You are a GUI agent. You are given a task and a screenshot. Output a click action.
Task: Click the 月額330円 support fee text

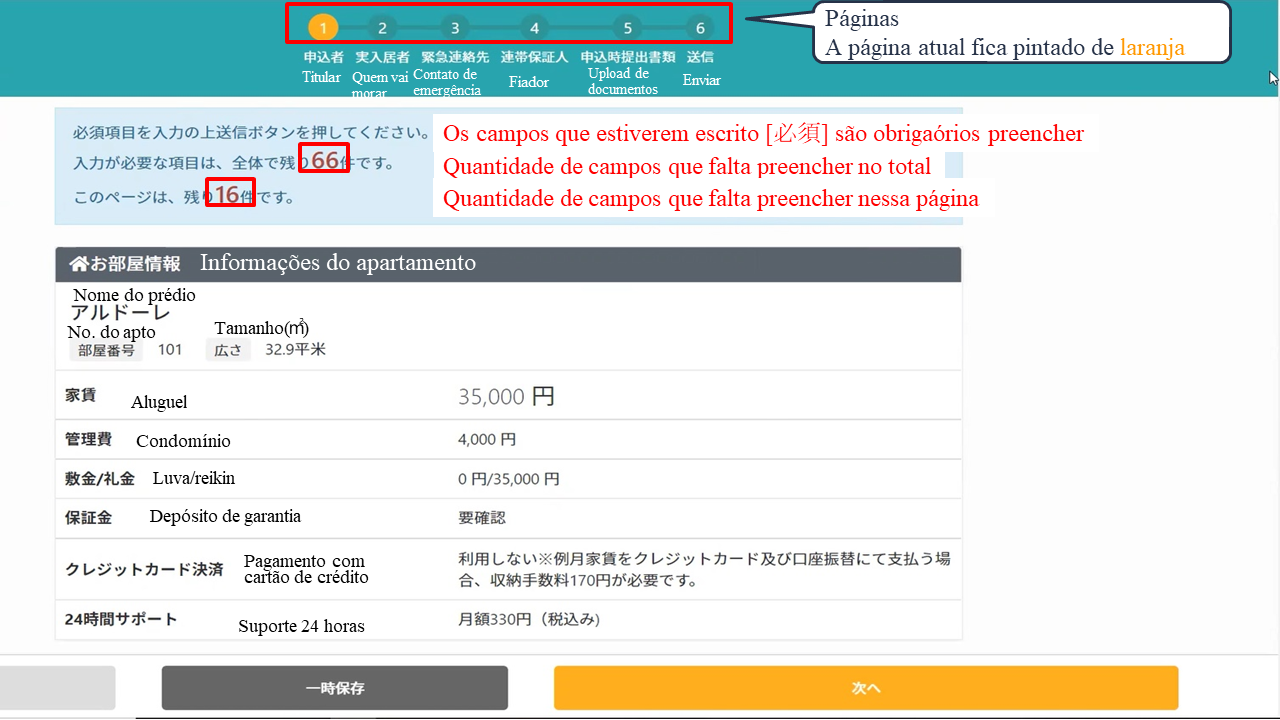pyautogui.click(x=529, y=620)
